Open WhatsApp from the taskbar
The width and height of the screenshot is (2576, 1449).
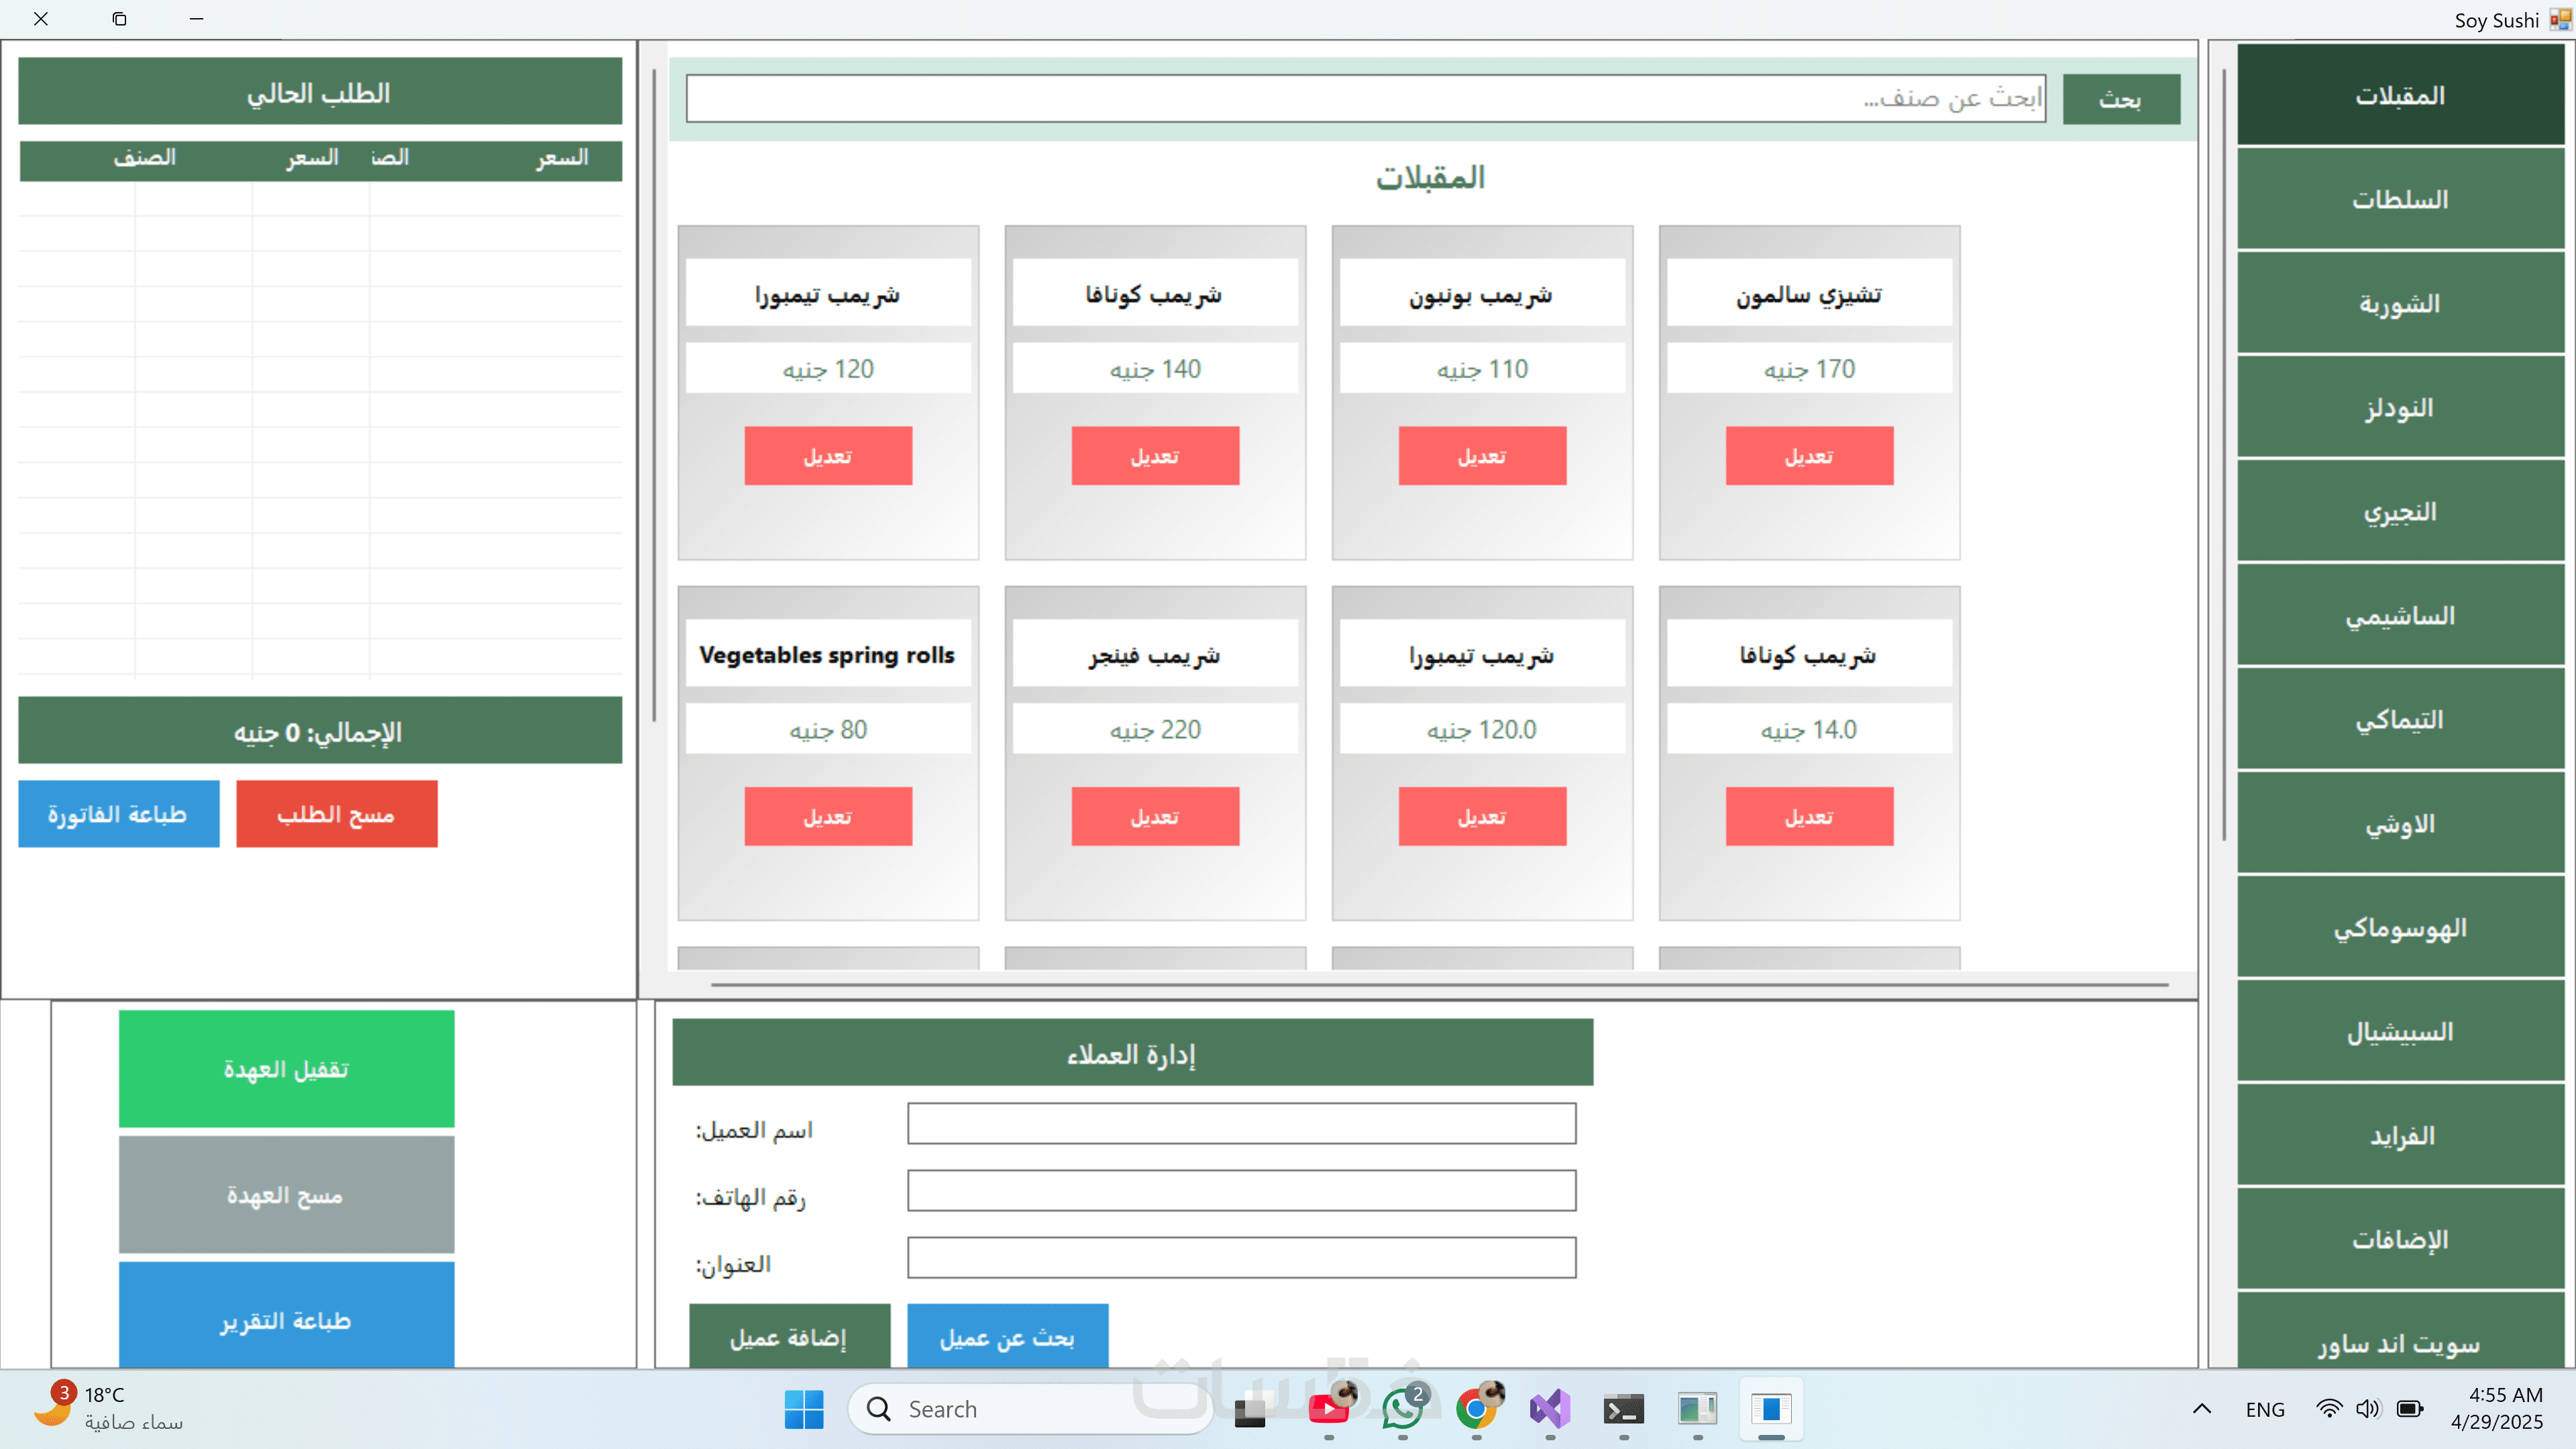click(x=1402, y=1409)
